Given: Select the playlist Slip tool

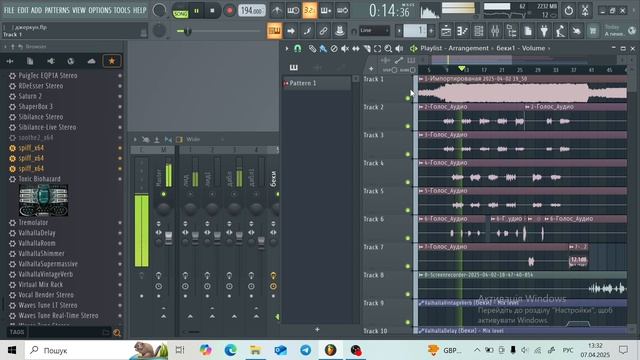Looking at the screenshot, I should point(356,49).
